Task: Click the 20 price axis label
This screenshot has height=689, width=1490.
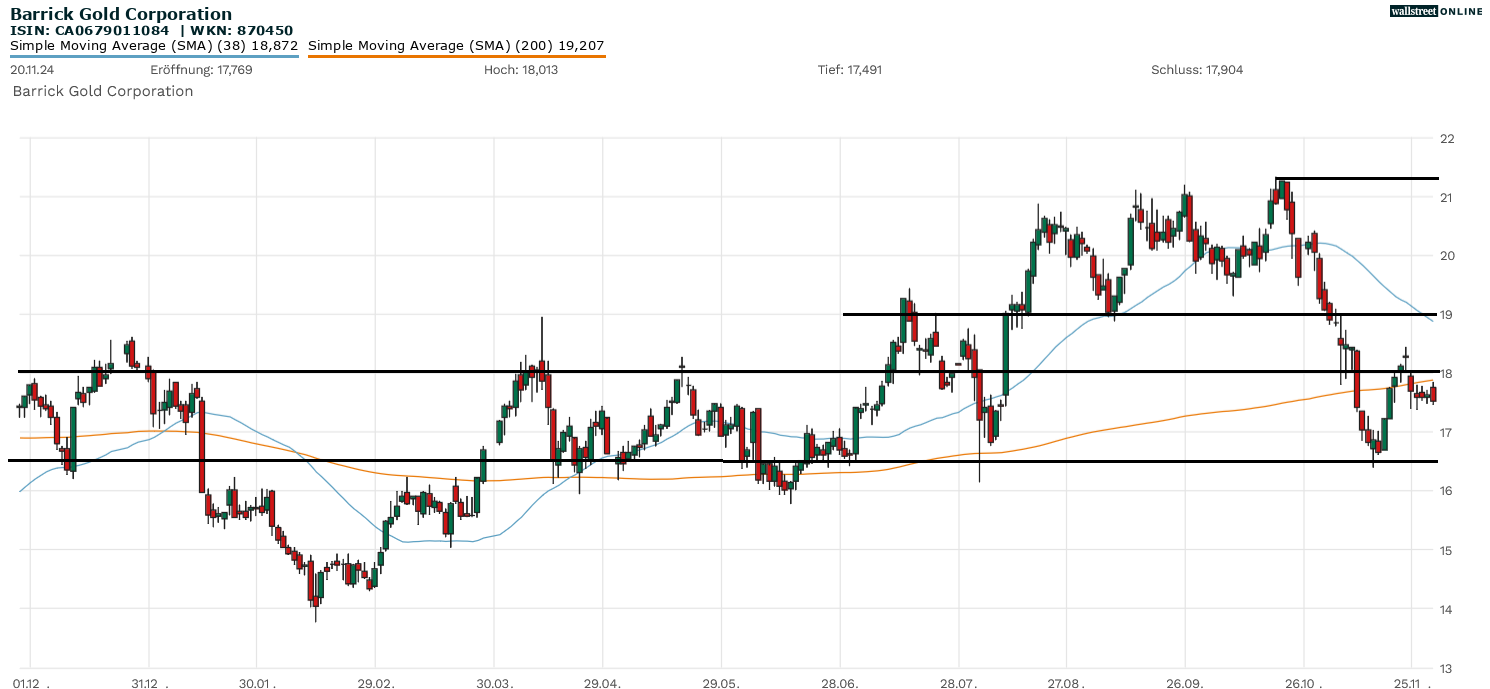Action: coord(1446,256)
